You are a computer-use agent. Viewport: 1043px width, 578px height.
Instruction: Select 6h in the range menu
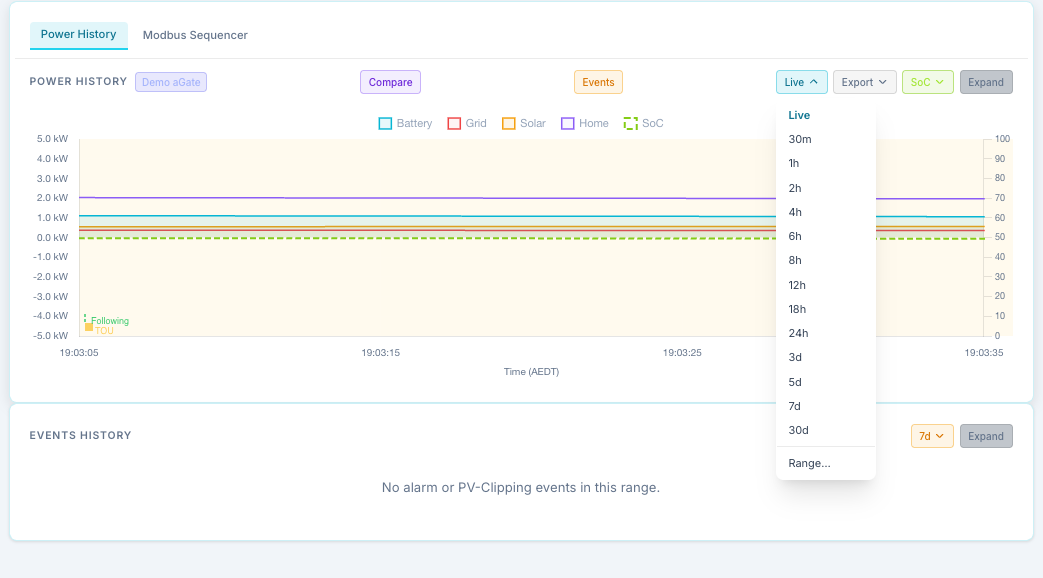pos(825,236)
